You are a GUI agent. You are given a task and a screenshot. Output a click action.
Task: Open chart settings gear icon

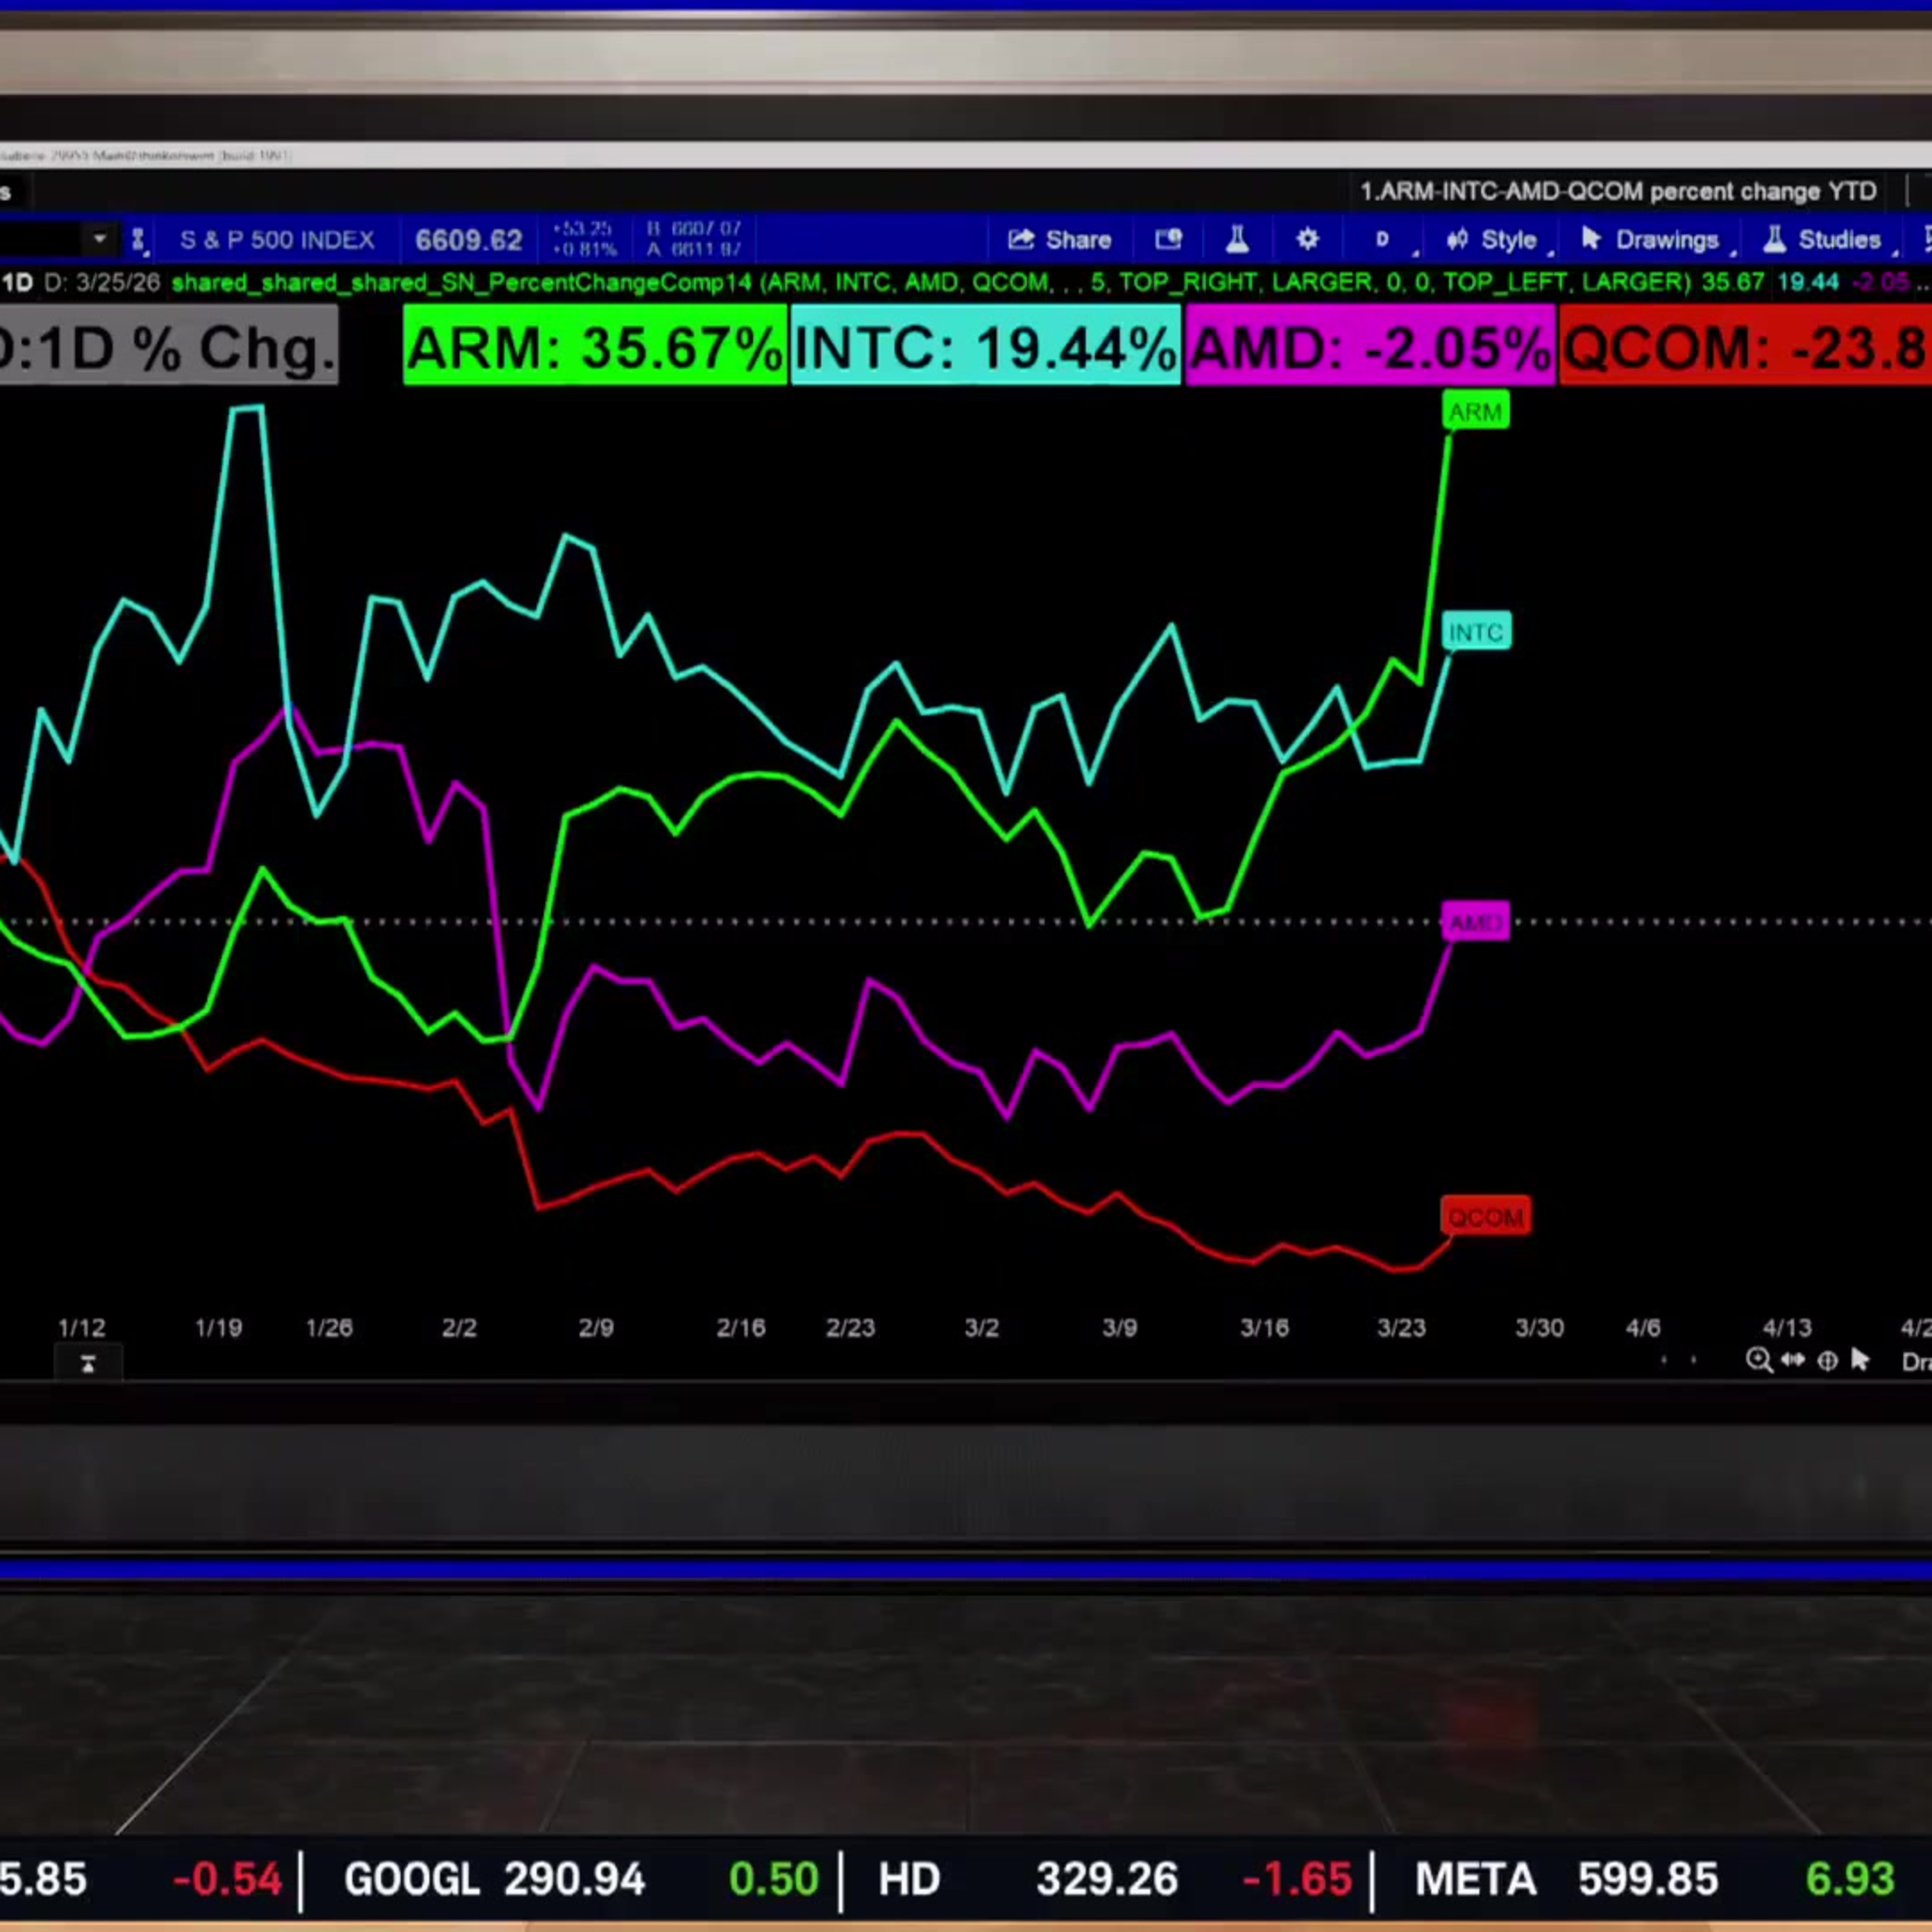(x=1307, y=240)
